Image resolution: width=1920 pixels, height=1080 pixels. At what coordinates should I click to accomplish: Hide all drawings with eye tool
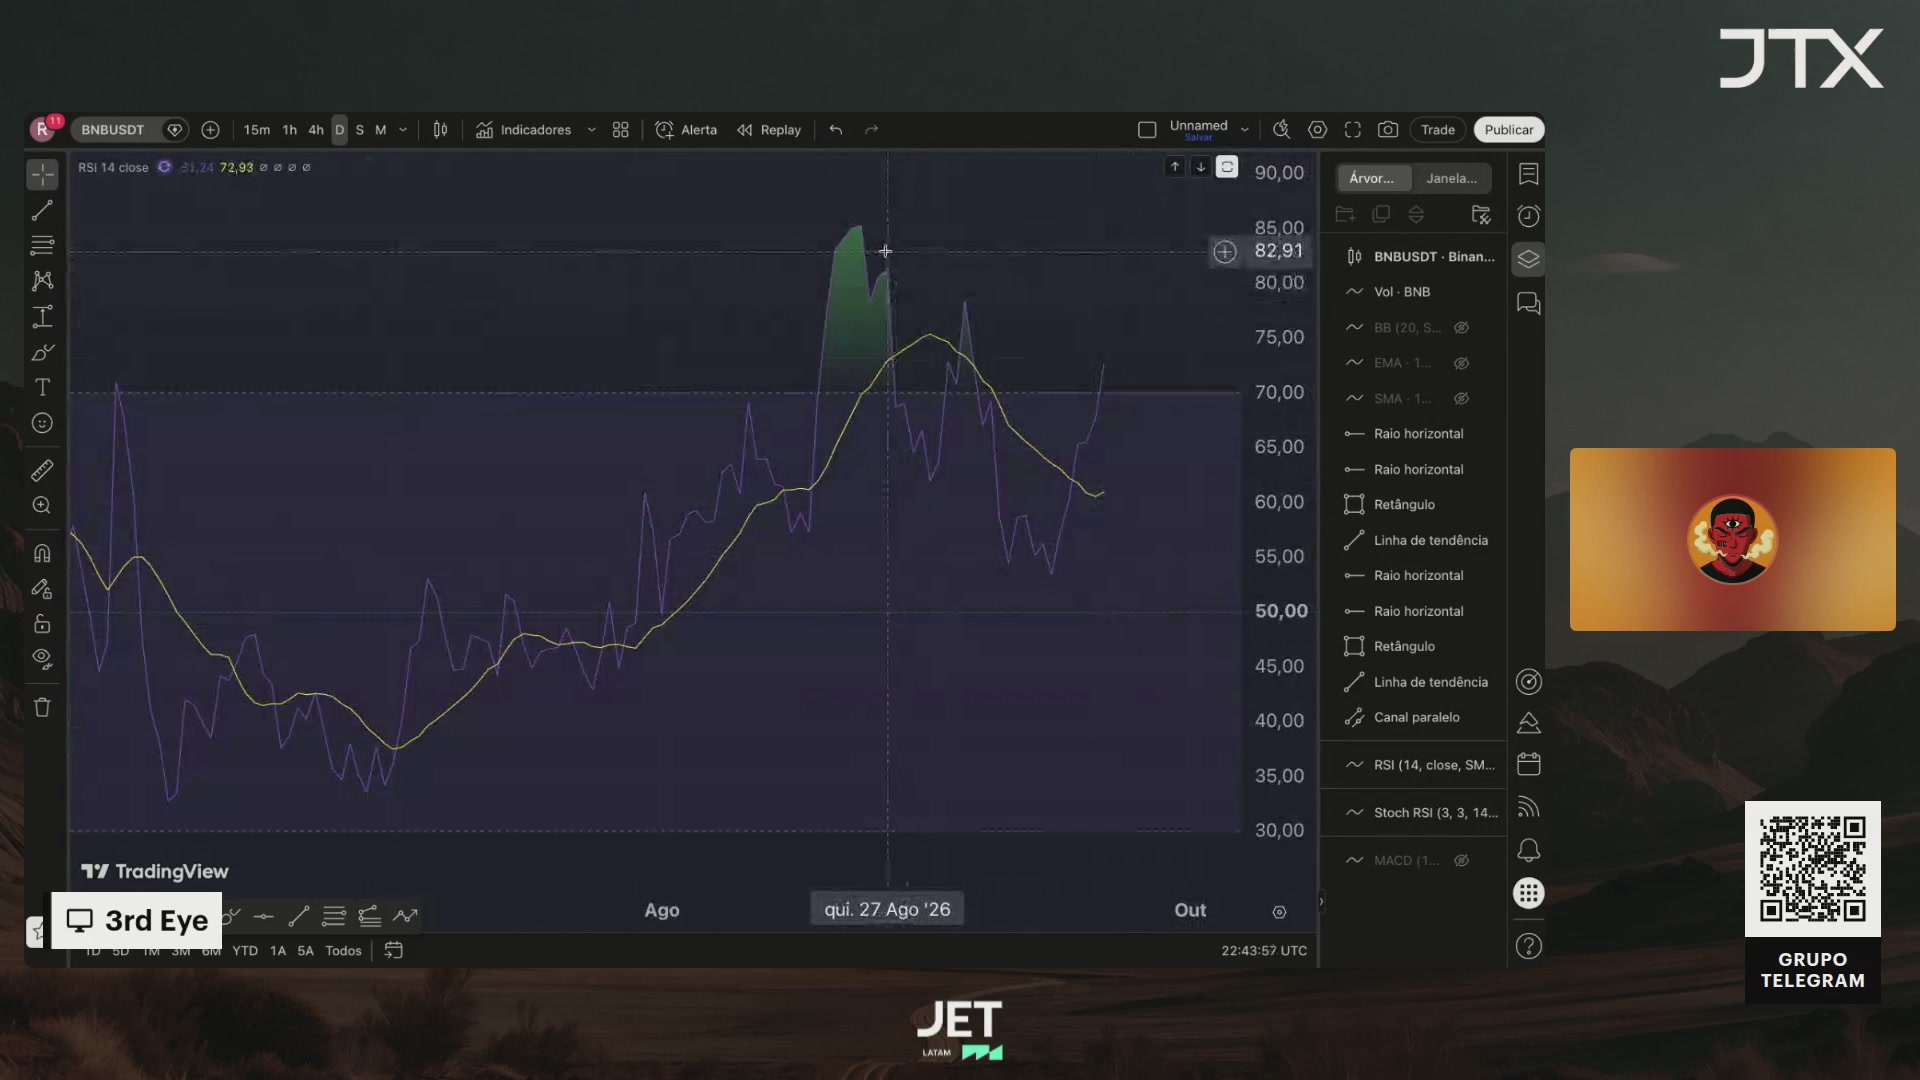click(x=42, y=659)
